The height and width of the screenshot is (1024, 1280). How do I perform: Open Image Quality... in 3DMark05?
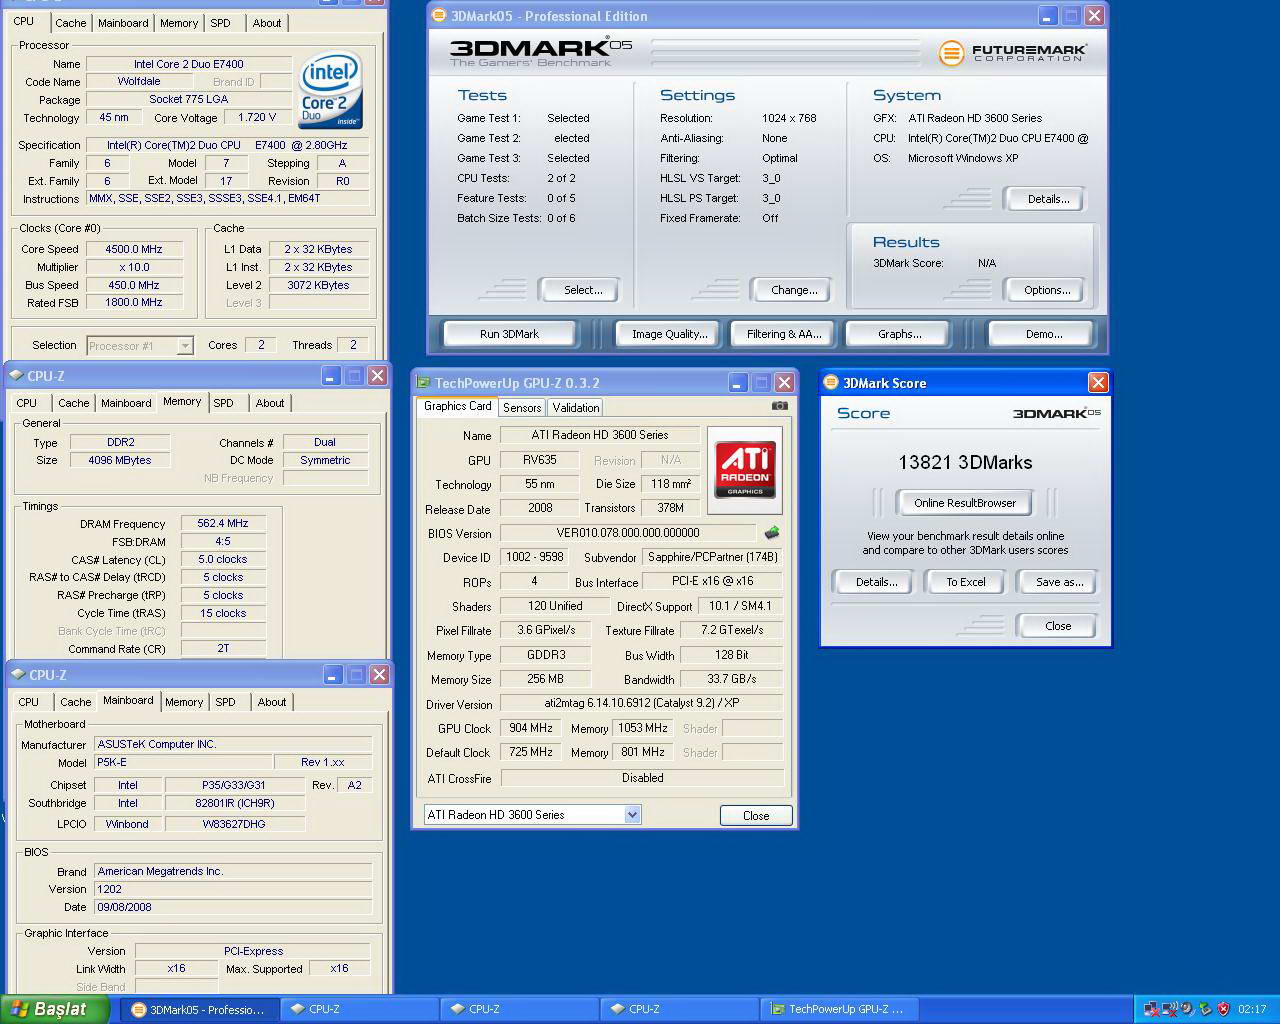(x=669, y=334)
